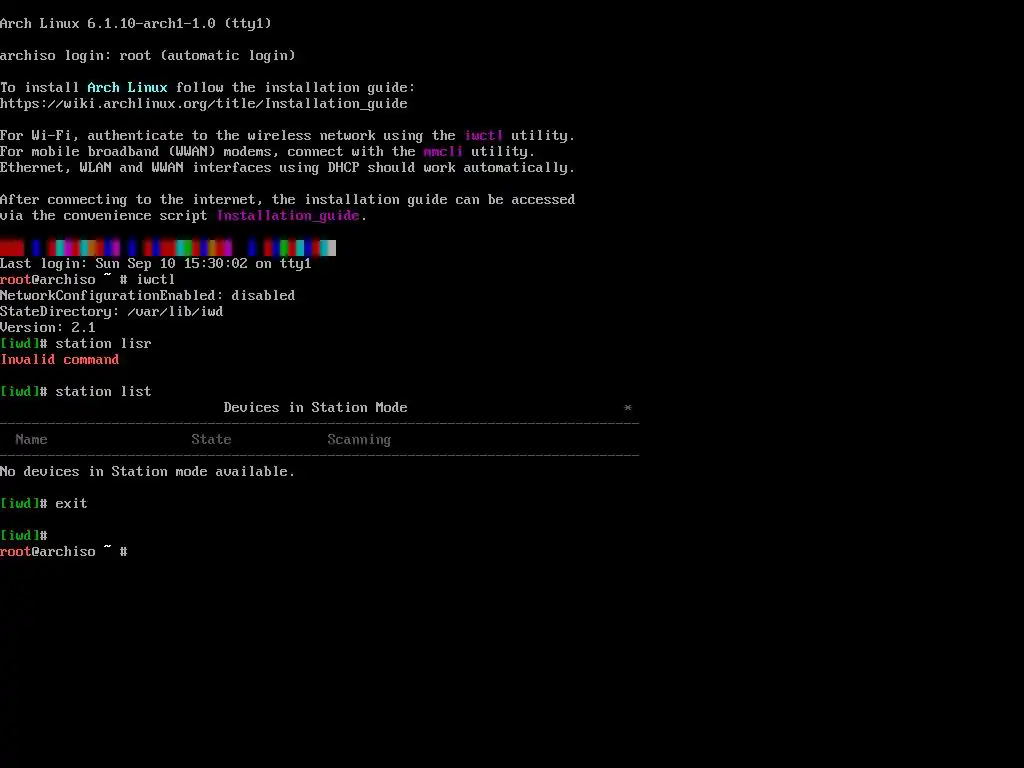Click the red 'Invalid command' error

[59, 360]
